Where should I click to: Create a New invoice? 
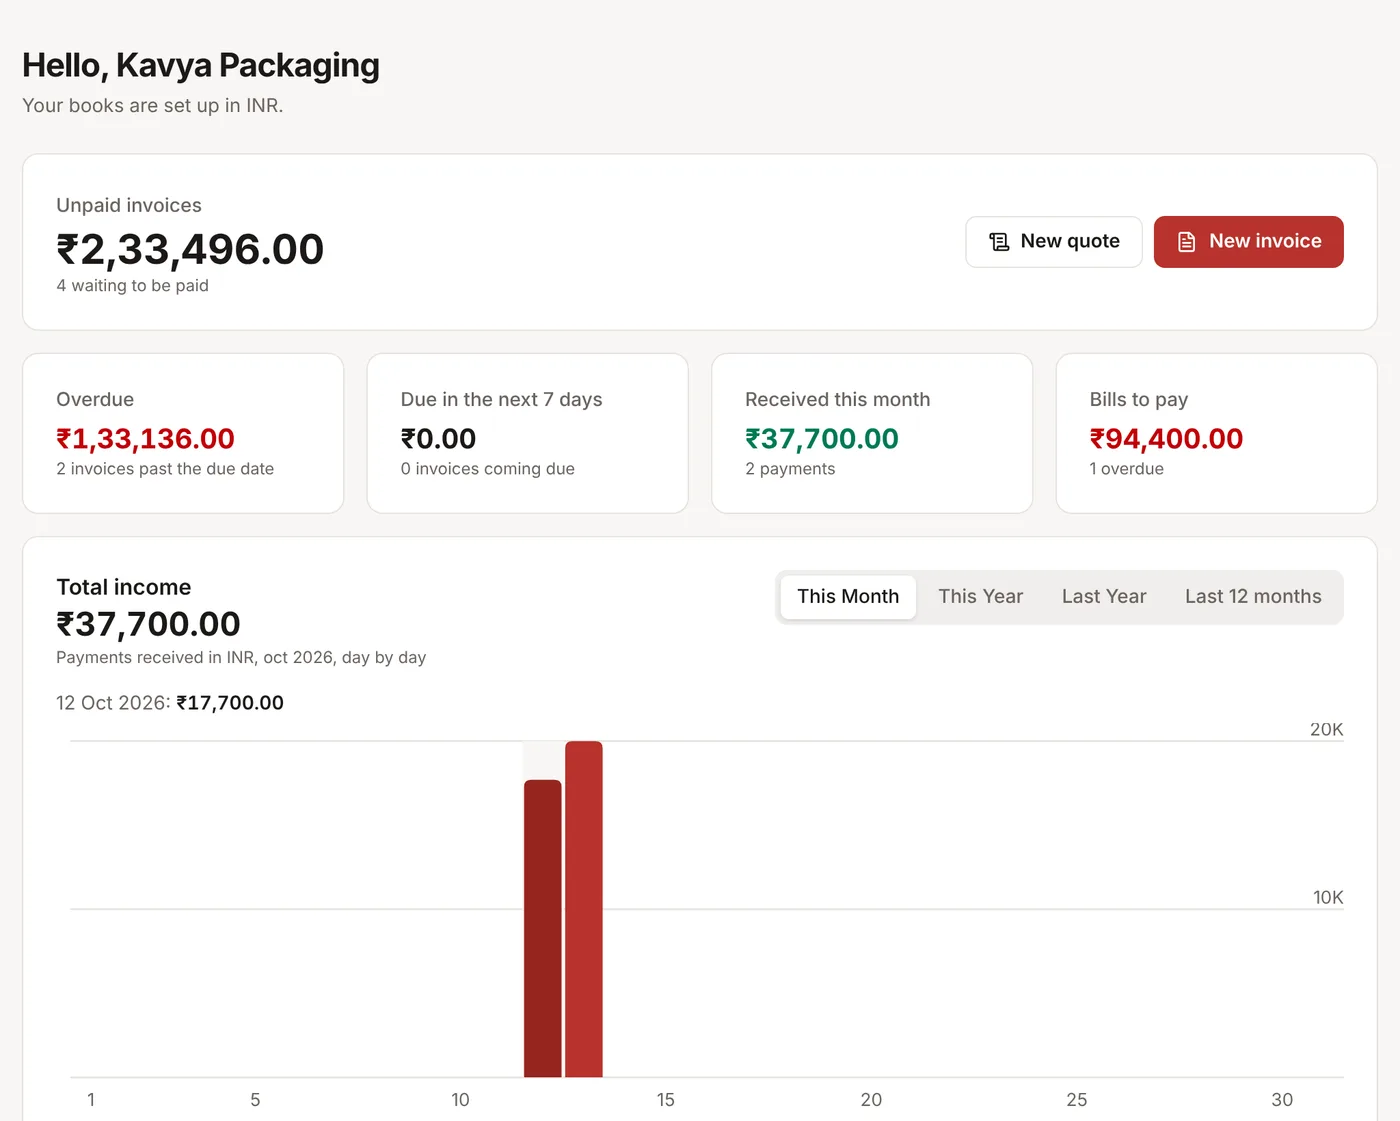pyautogui.click(x=1248, y=242)
